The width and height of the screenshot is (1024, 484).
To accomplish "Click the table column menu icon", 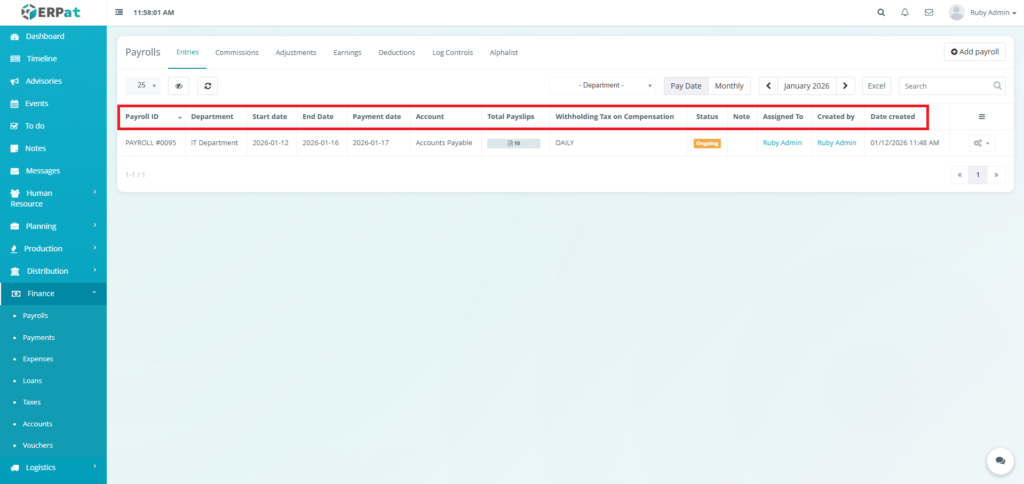I will point(981,117).
